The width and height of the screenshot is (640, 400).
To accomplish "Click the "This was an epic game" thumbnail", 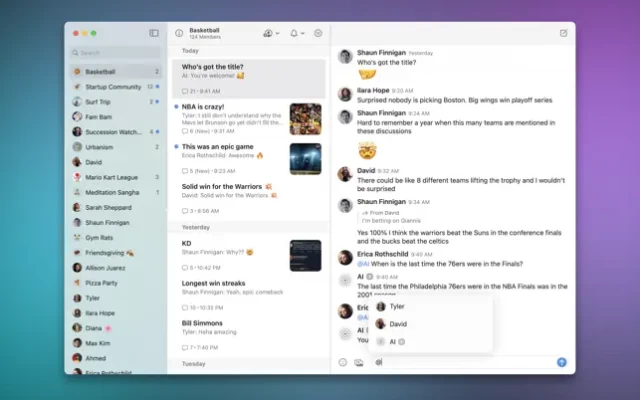I will (x=305, y=158).
